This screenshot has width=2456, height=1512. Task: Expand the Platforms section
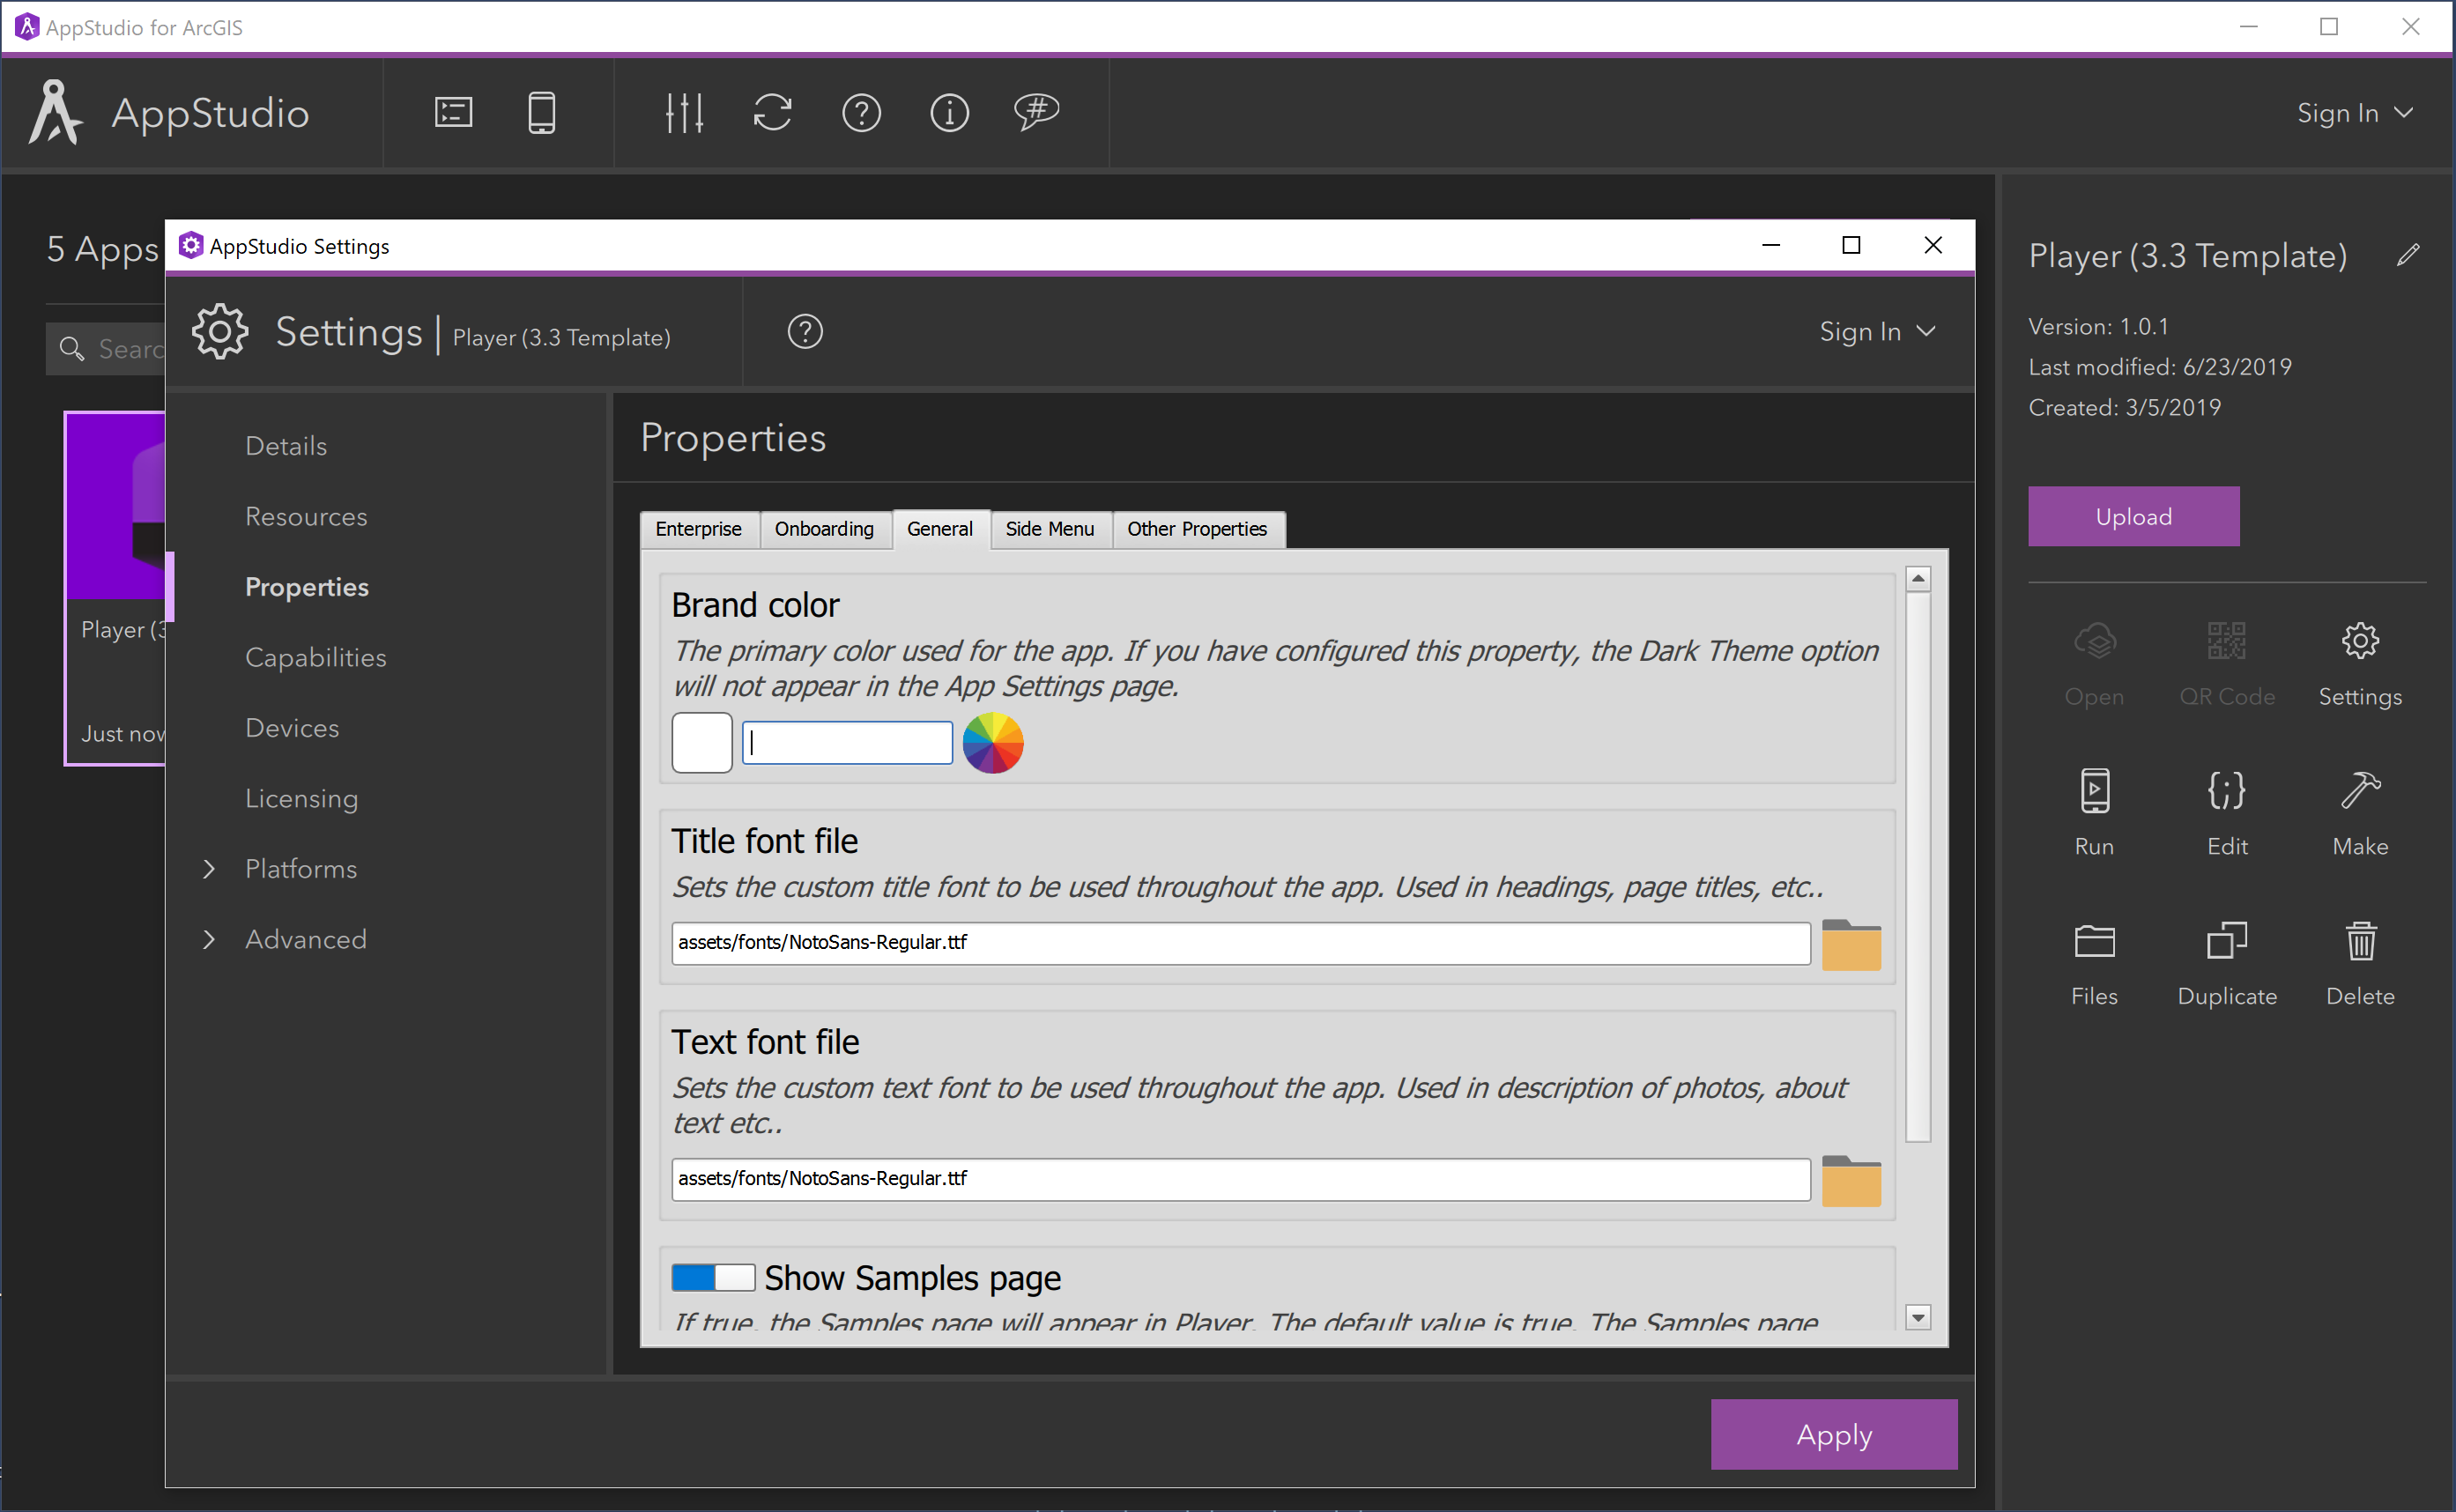pos(211,868)
